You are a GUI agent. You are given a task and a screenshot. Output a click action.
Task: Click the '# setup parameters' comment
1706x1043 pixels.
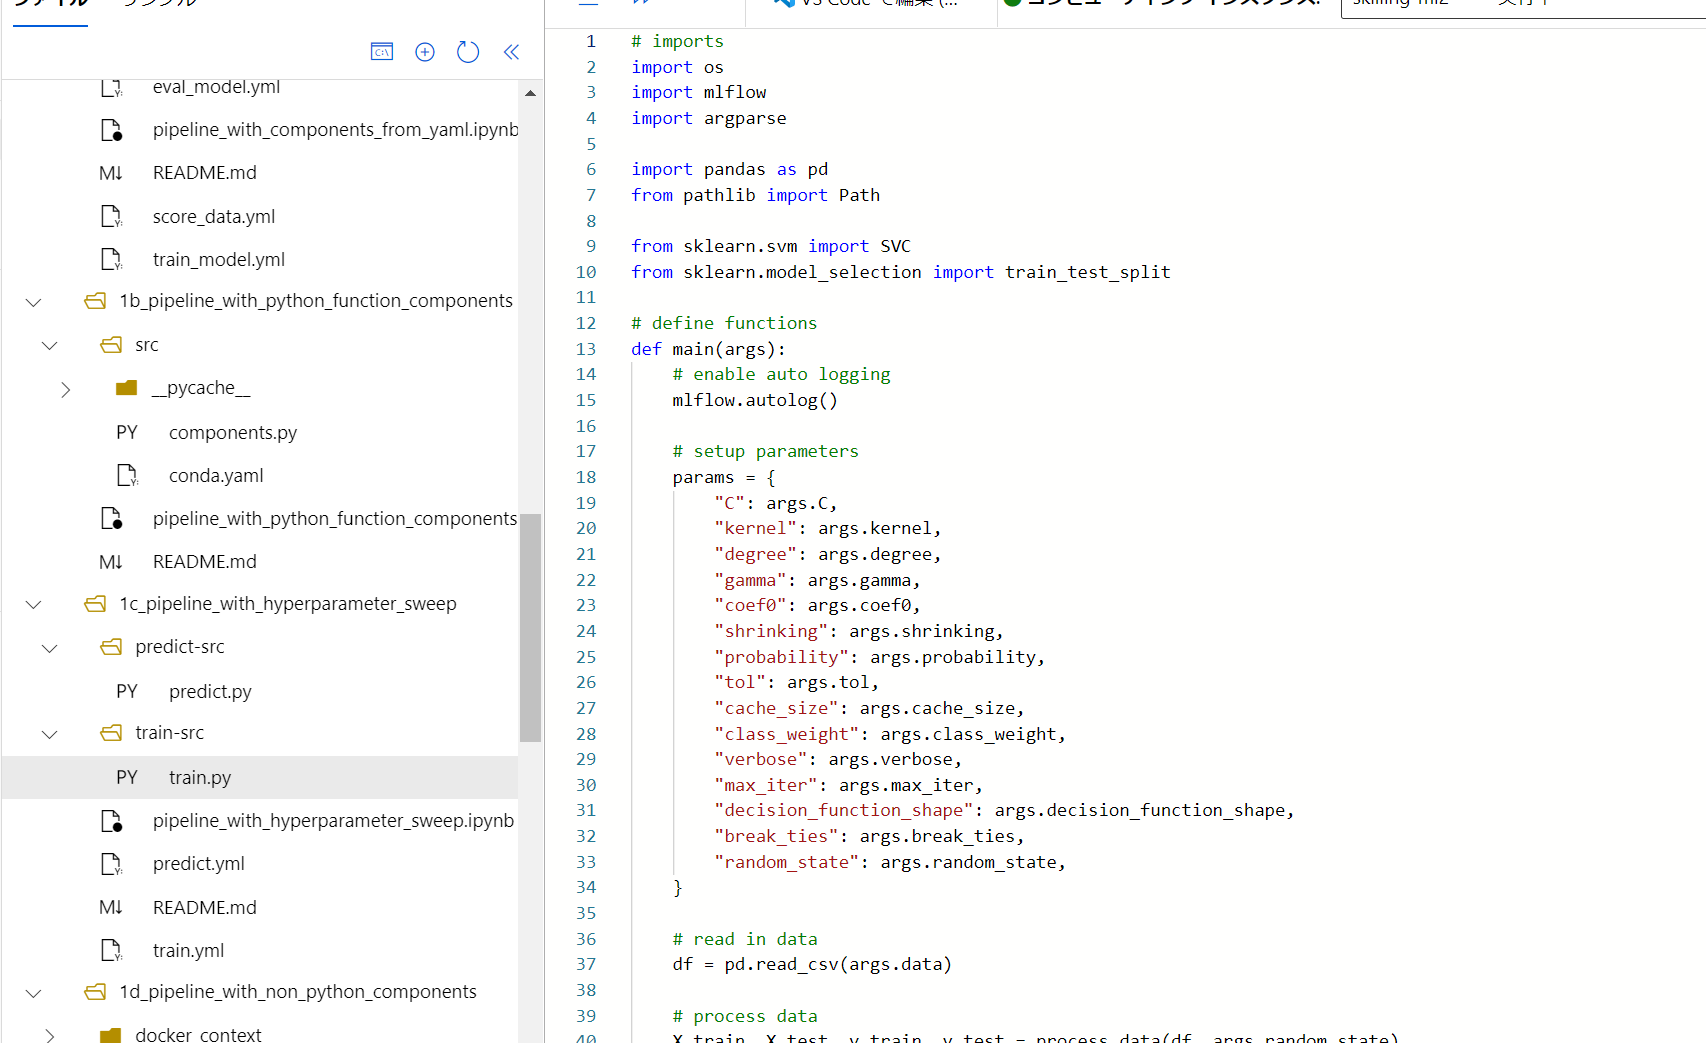pyautogui.click(x=765, y=451)
